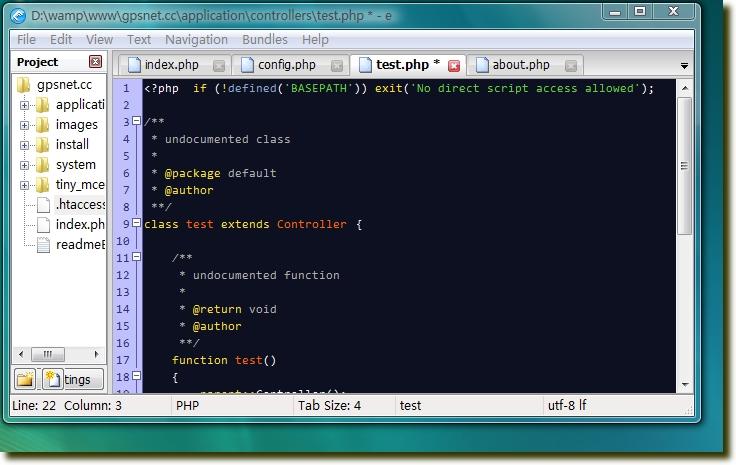Collapse the class comment fold at line 3

coord(137,122)
